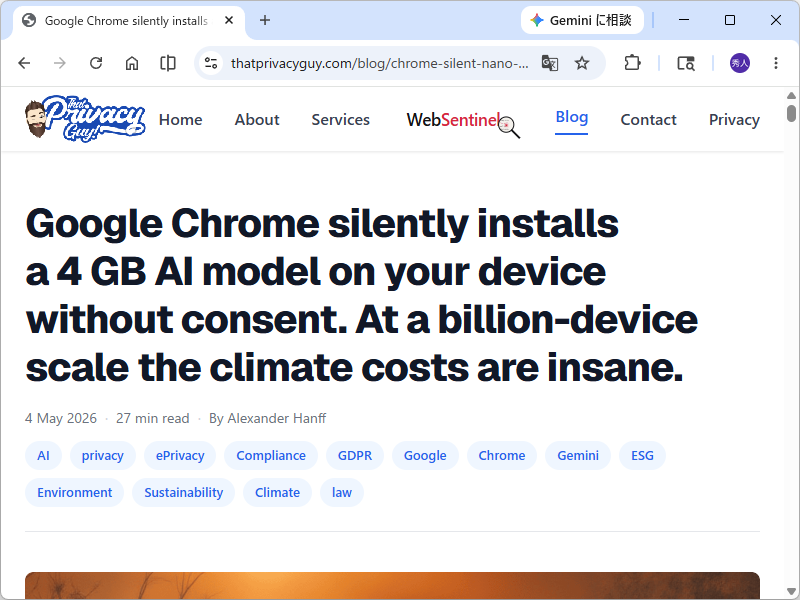Screen dimensions: 800x600
Task: Open the Contact nav item
Action: (648, 120)
